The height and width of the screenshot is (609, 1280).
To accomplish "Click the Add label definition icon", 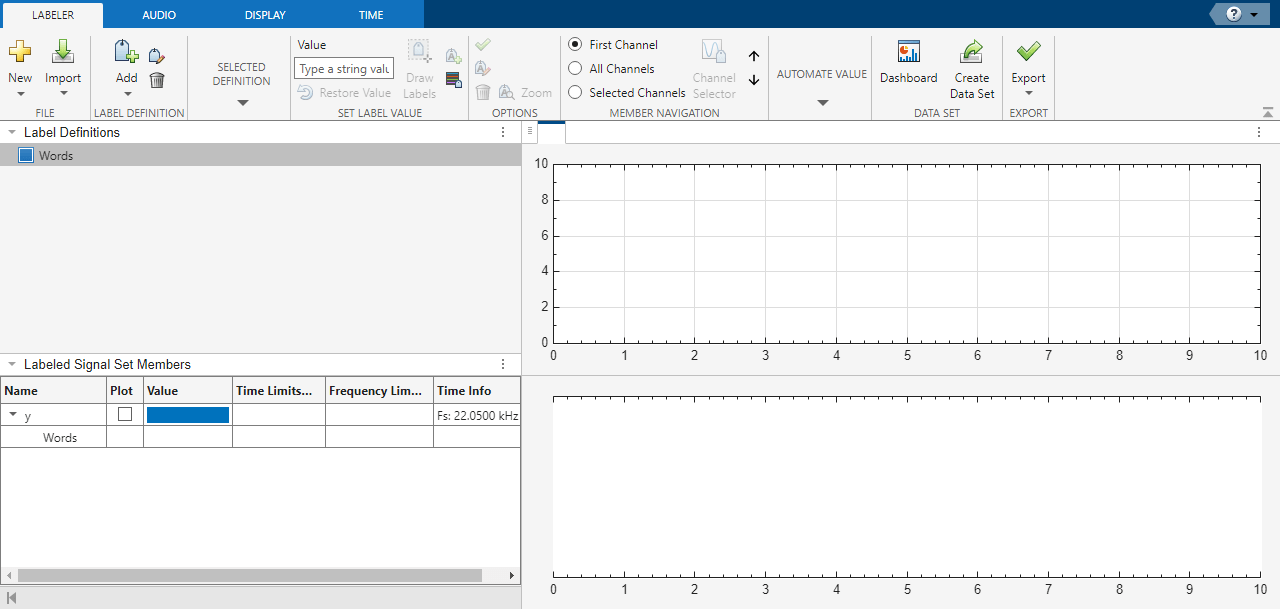I will point(126,53).
